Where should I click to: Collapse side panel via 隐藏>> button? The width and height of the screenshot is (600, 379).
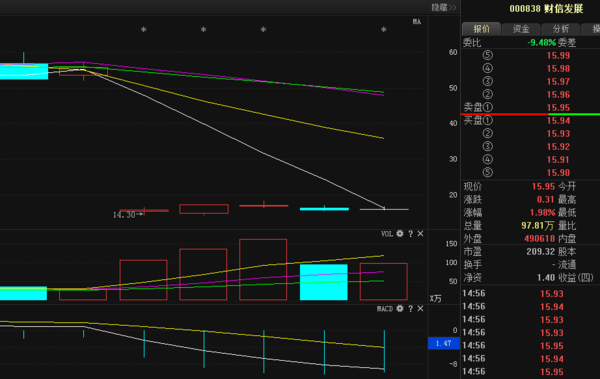pos(444,7)
